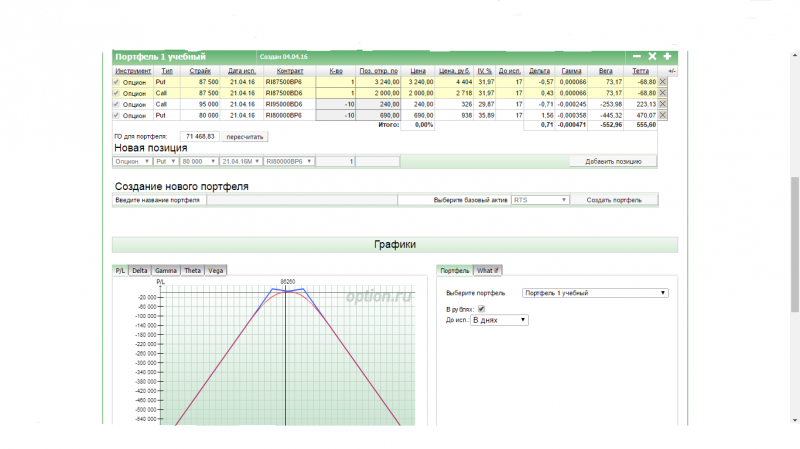The height and width of the screenshot is (449, 800).
Task: Click the 'Добавить позицию' button
Action: pos(614,161)
